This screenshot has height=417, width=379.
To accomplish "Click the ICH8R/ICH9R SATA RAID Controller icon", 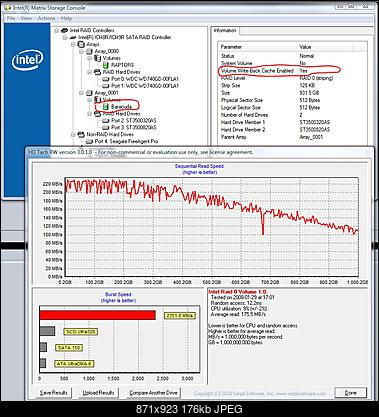I will click(73, 37).
